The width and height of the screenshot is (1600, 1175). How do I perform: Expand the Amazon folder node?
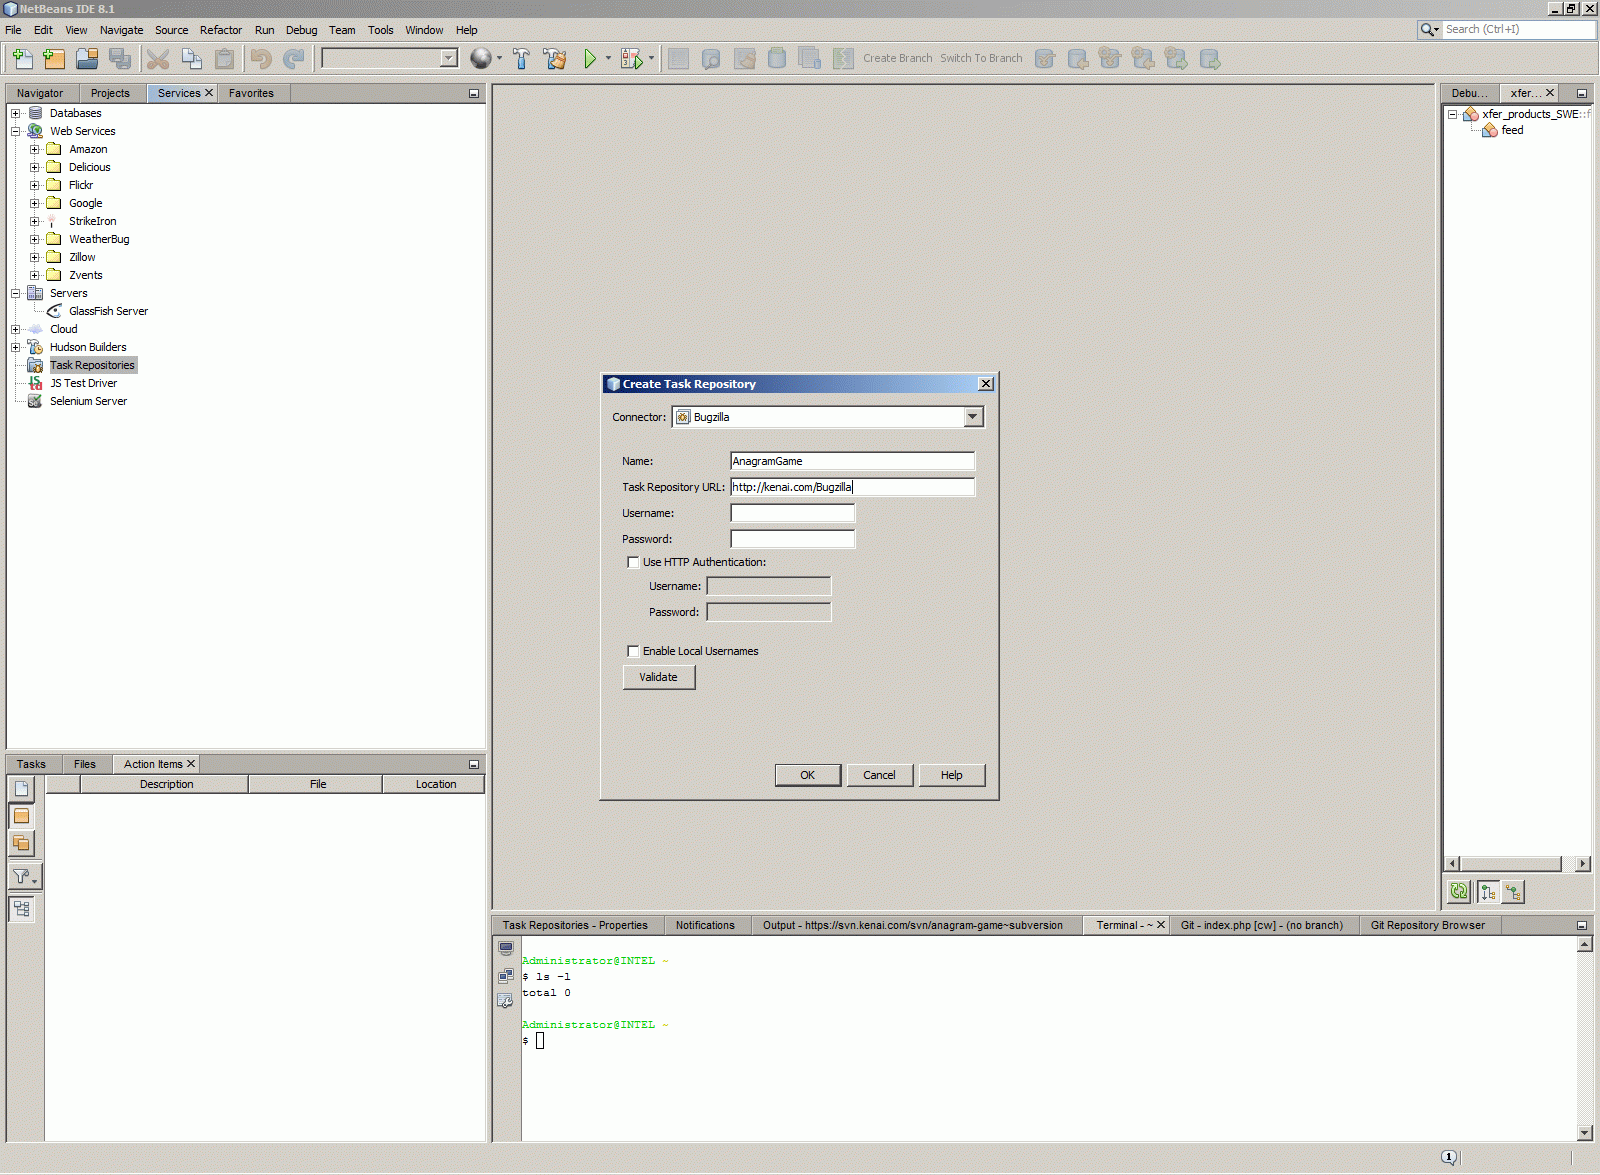pyautogui.click(x=35, y=149)
